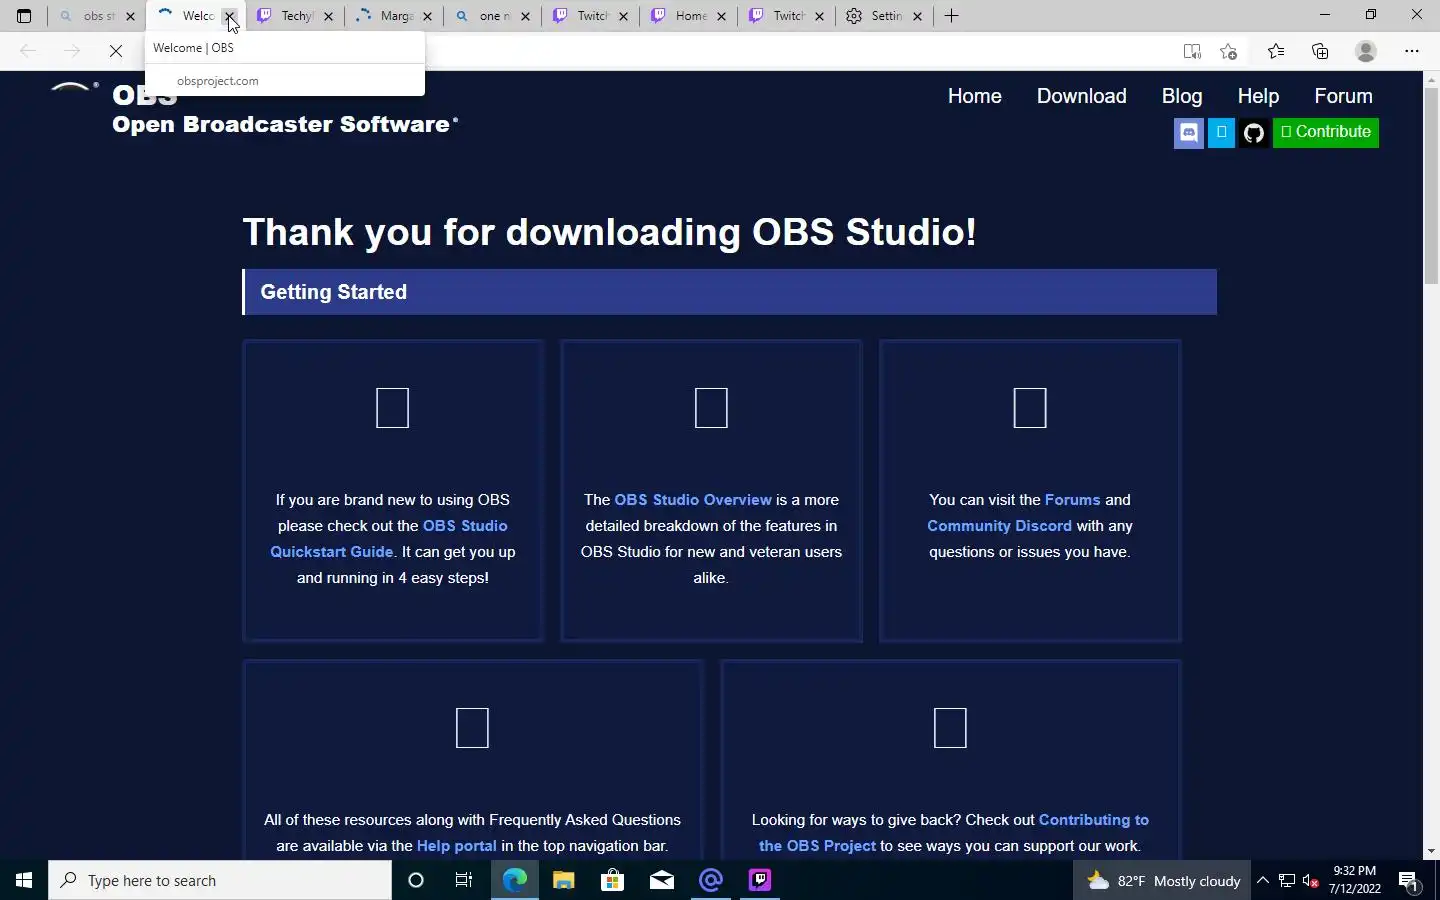The image size is (1440, 900).
Task: Stop loading the current page
Action: (116, 51)
